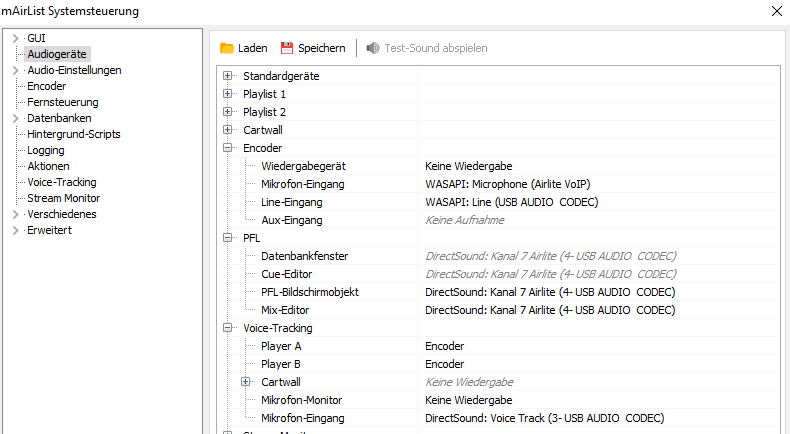Viewport: 790px width, 434px height.
Task: Click Mix-Editor DirectSound Kanal 7 value
Action: [549, 310]
